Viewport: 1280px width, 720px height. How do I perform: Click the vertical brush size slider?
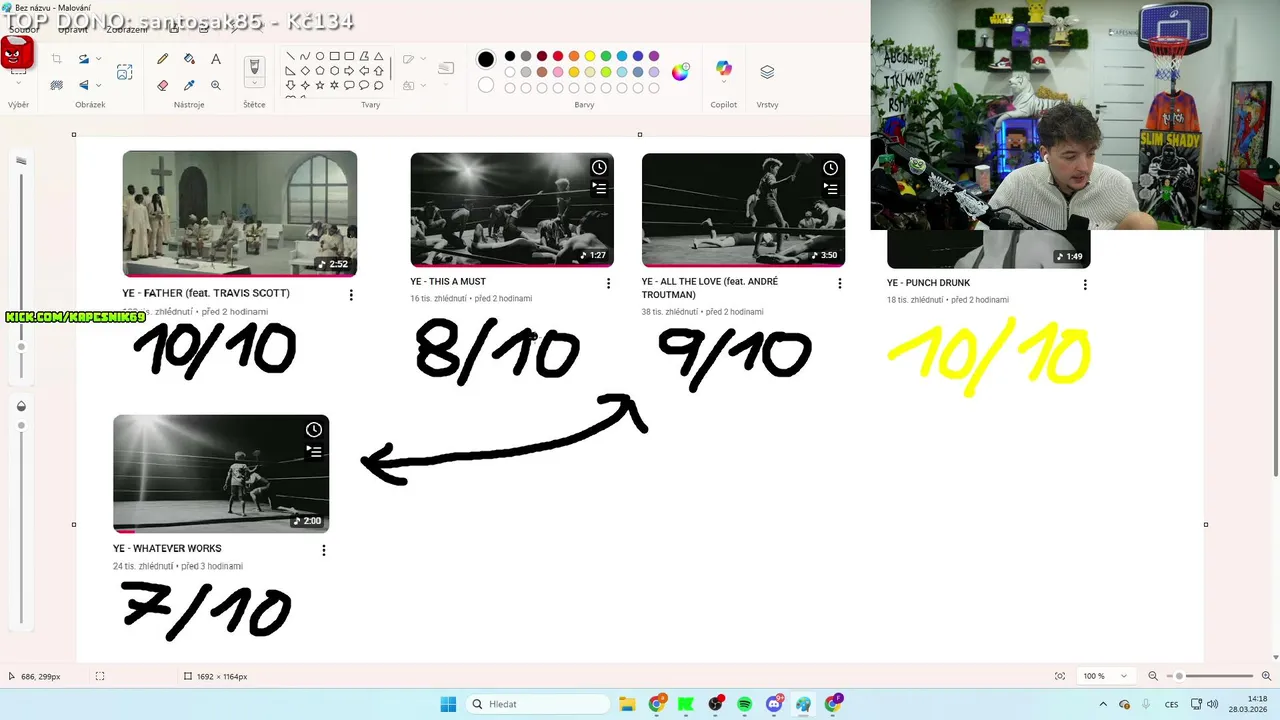click(x=21, y=275)
